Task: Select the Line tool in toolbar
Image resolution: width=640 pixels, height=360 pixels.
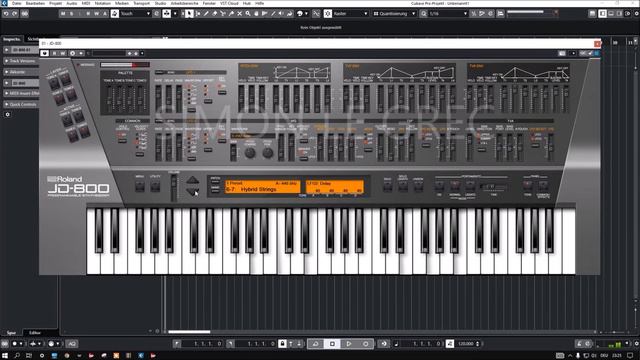Action: (x=273, y=13)
